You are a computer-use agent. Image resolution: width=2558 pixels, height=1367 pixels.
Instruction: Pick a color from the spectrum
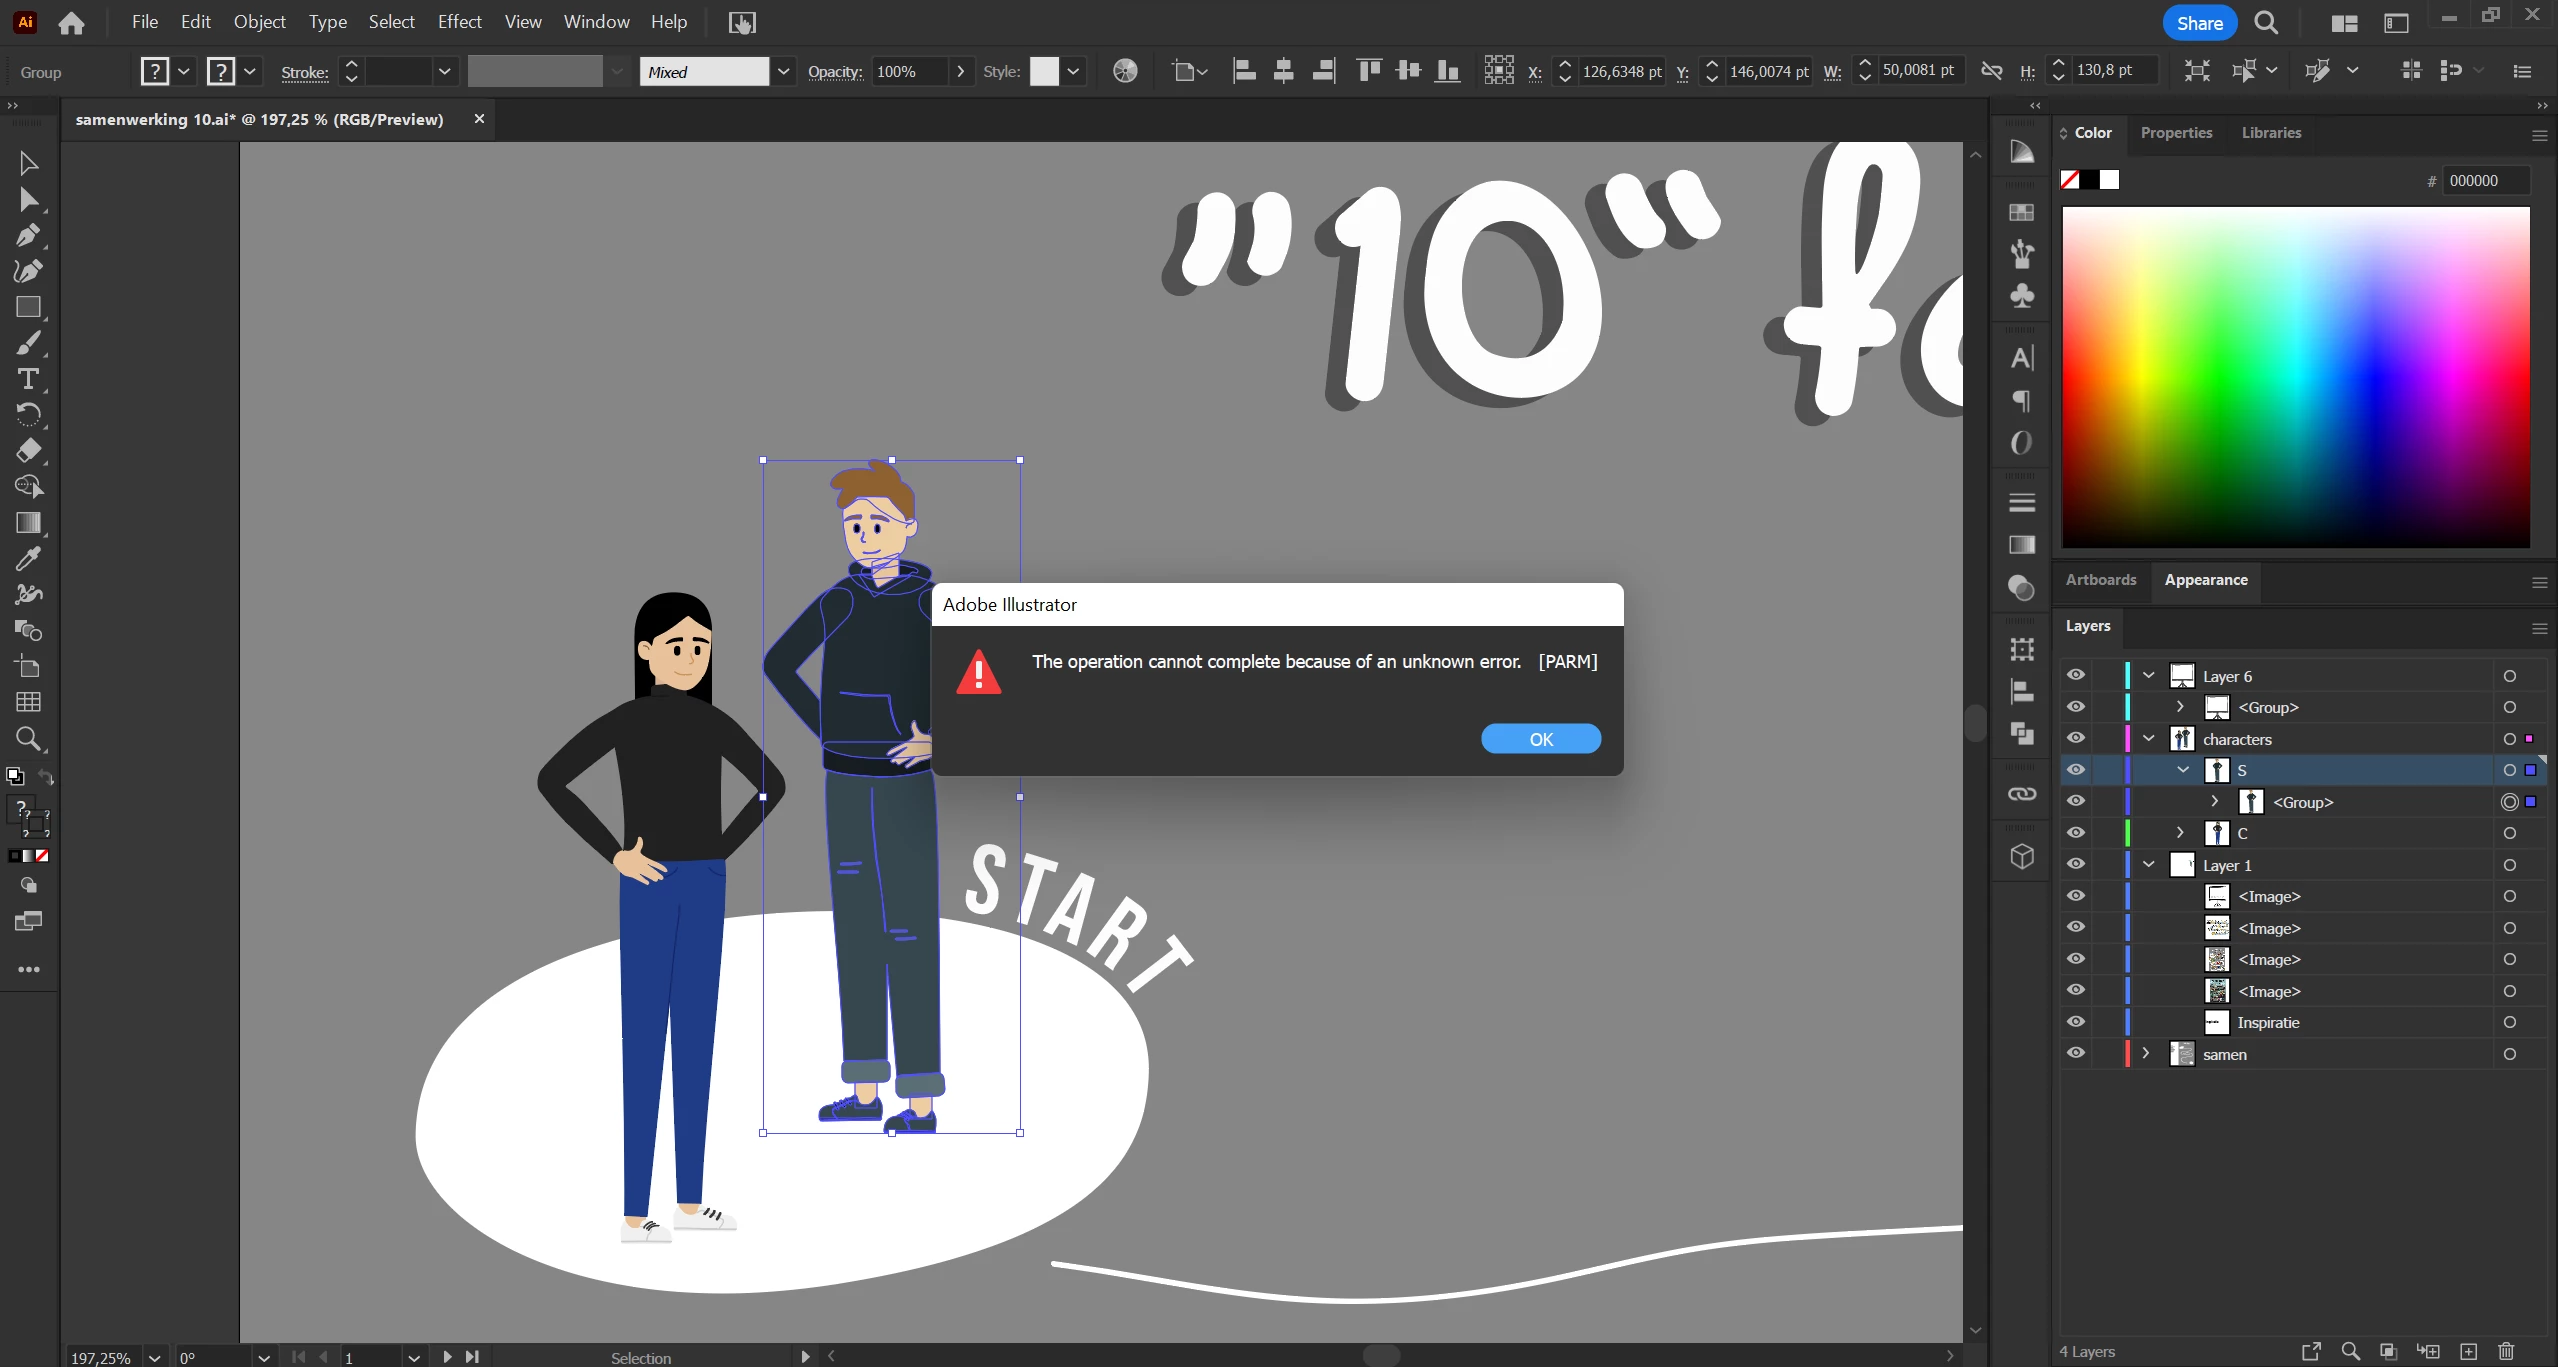(x=2295, y=376)
